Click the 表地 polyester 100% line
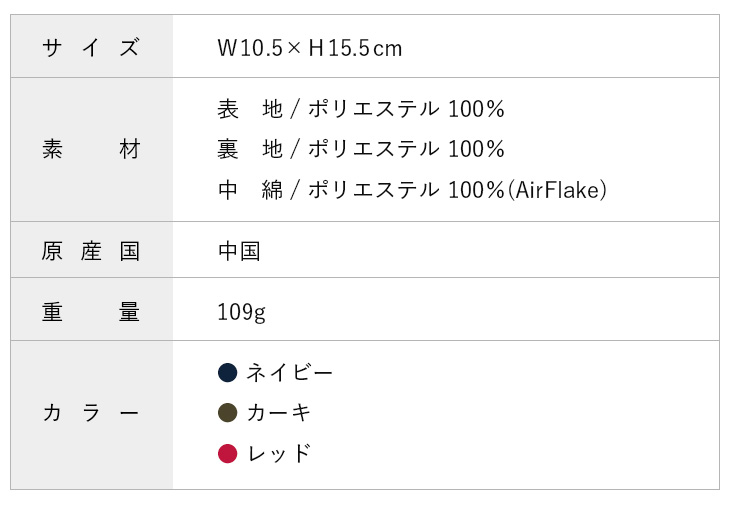The image size is (730, 510). pyautogui.click(x=361, y=109)
